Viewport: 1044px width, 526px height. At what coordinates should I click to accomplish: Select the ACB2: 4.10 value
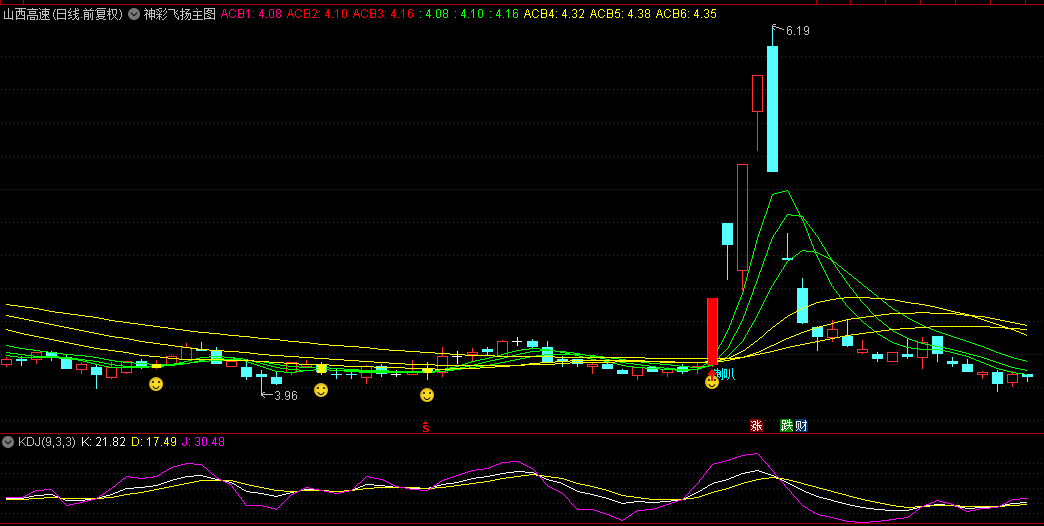[x=317, y=13]
